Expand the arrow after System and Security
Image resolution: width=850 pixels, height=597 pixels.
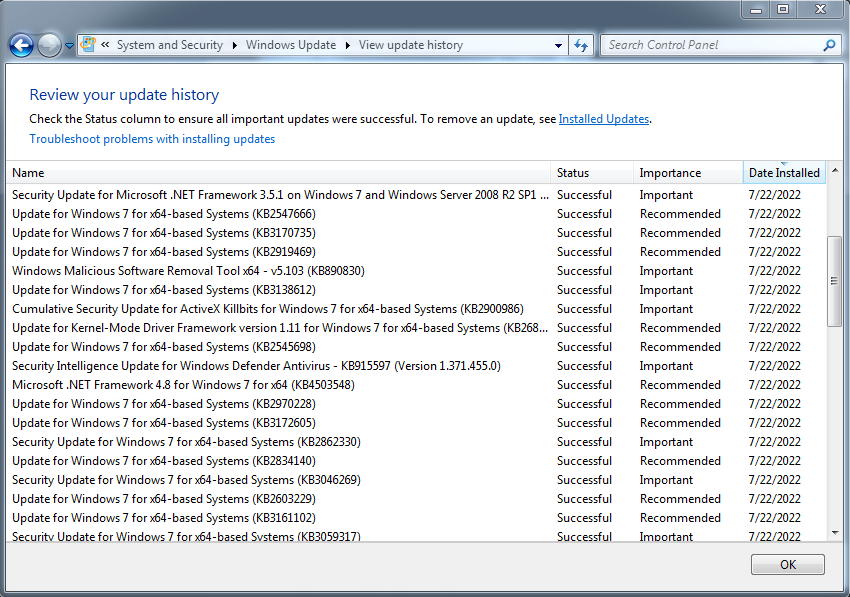[x=235, y=46]
